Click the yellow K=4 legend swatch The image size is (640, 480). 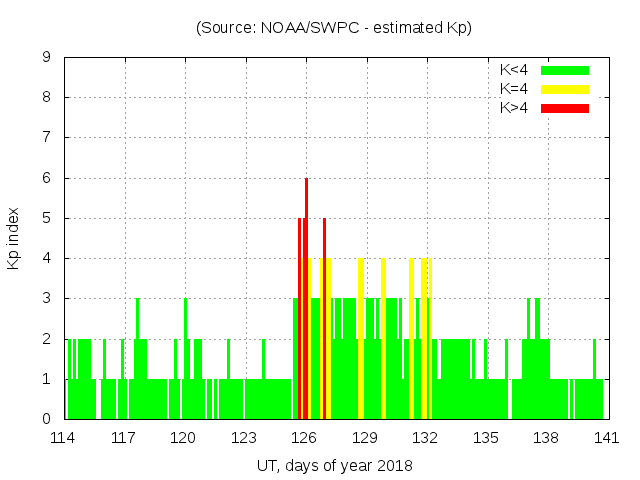coord(565,89)
